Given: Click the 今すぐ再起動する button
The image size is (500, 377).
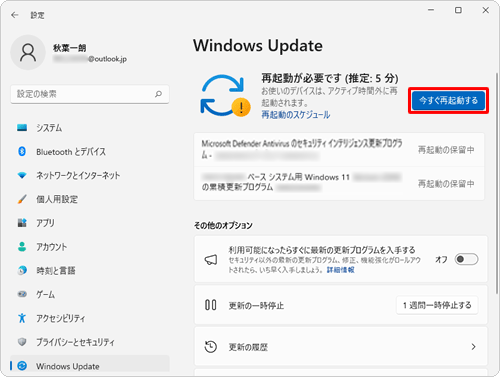Looking at the screenshot, I should point(448,100).
